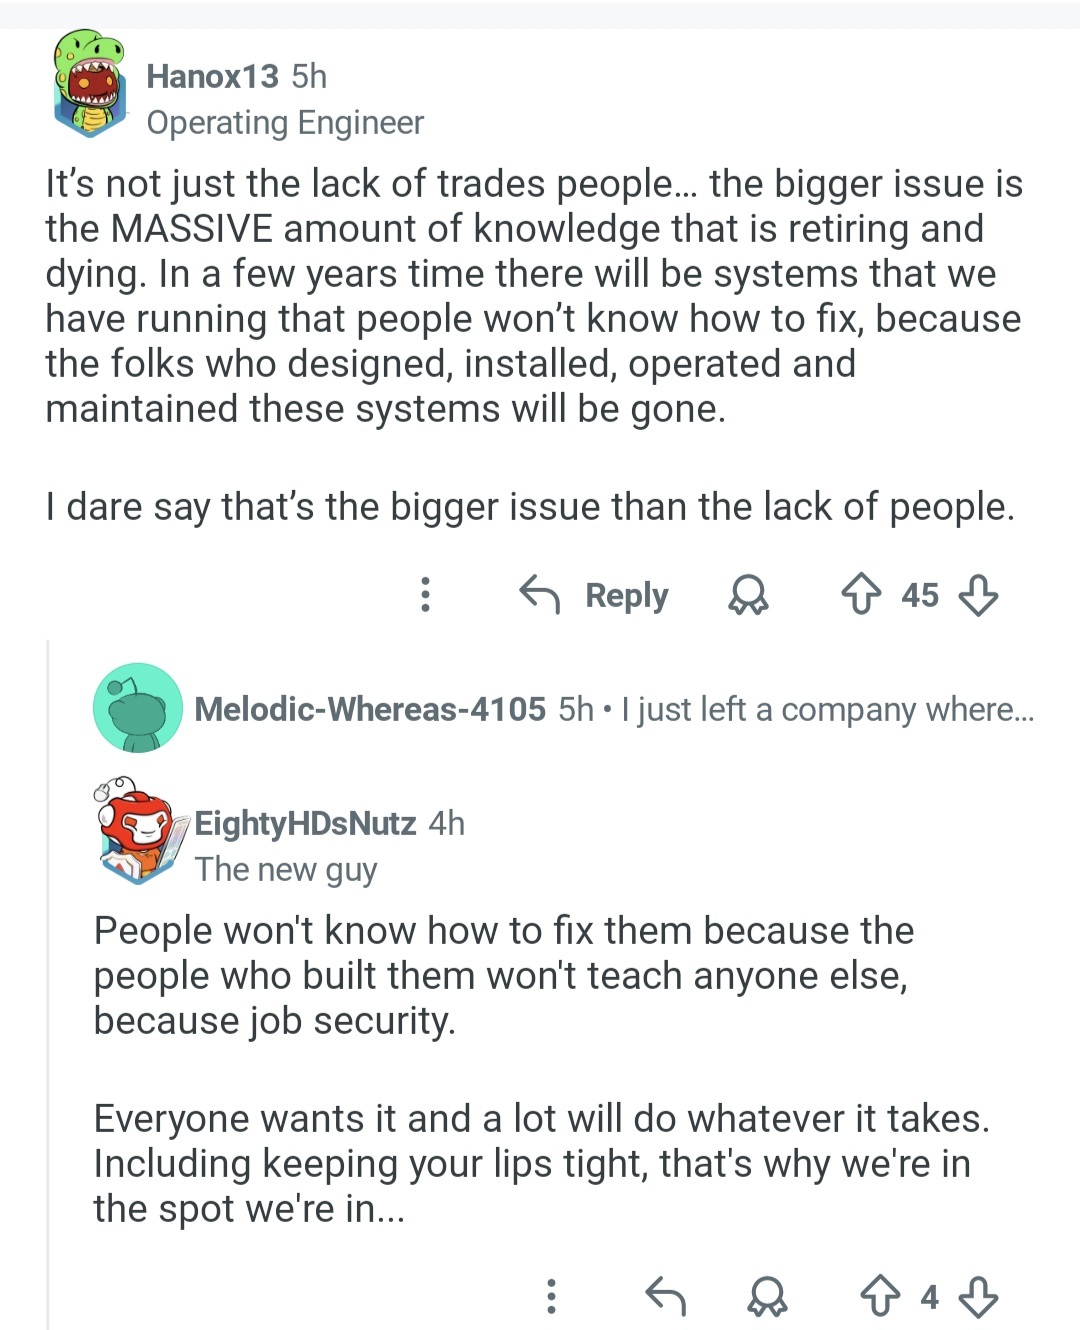
Task: Click Reply on Hanox13's comment
Action: click(x=595, y=596)
